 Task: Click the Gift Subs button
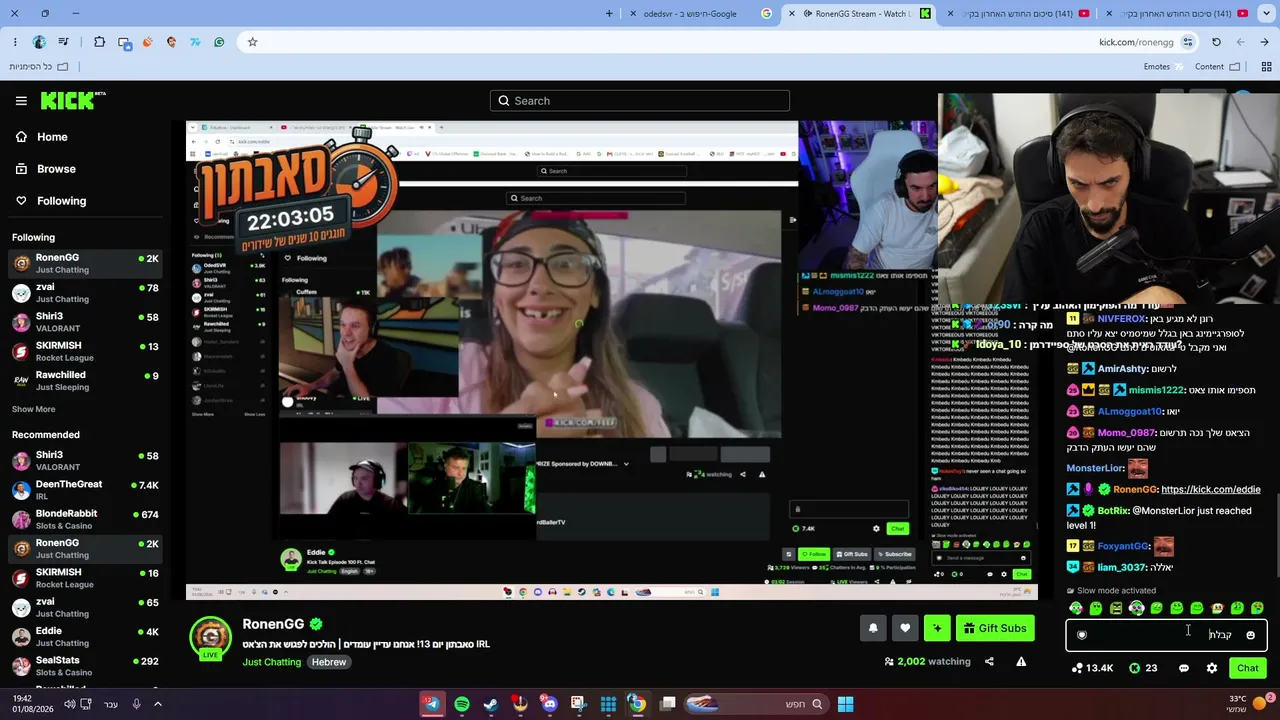(993, 628)
